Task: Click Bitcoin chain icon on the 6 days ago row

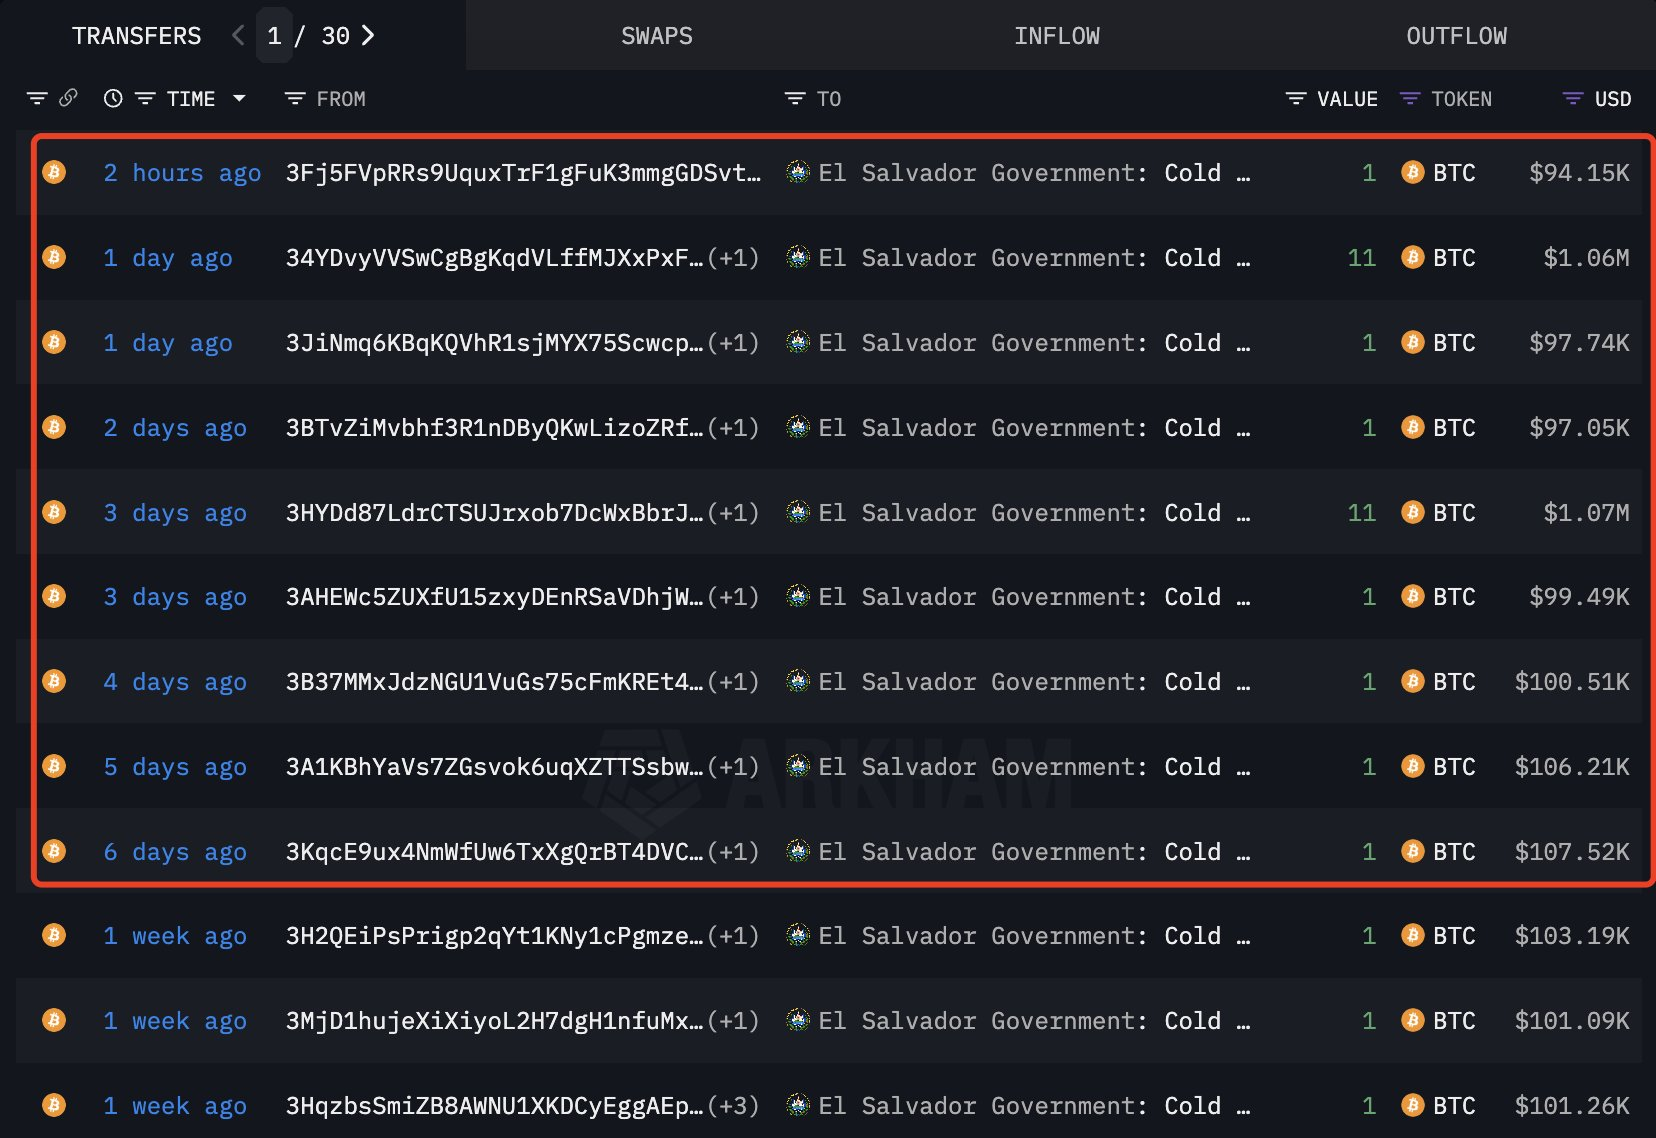Action: click(54, 851)
